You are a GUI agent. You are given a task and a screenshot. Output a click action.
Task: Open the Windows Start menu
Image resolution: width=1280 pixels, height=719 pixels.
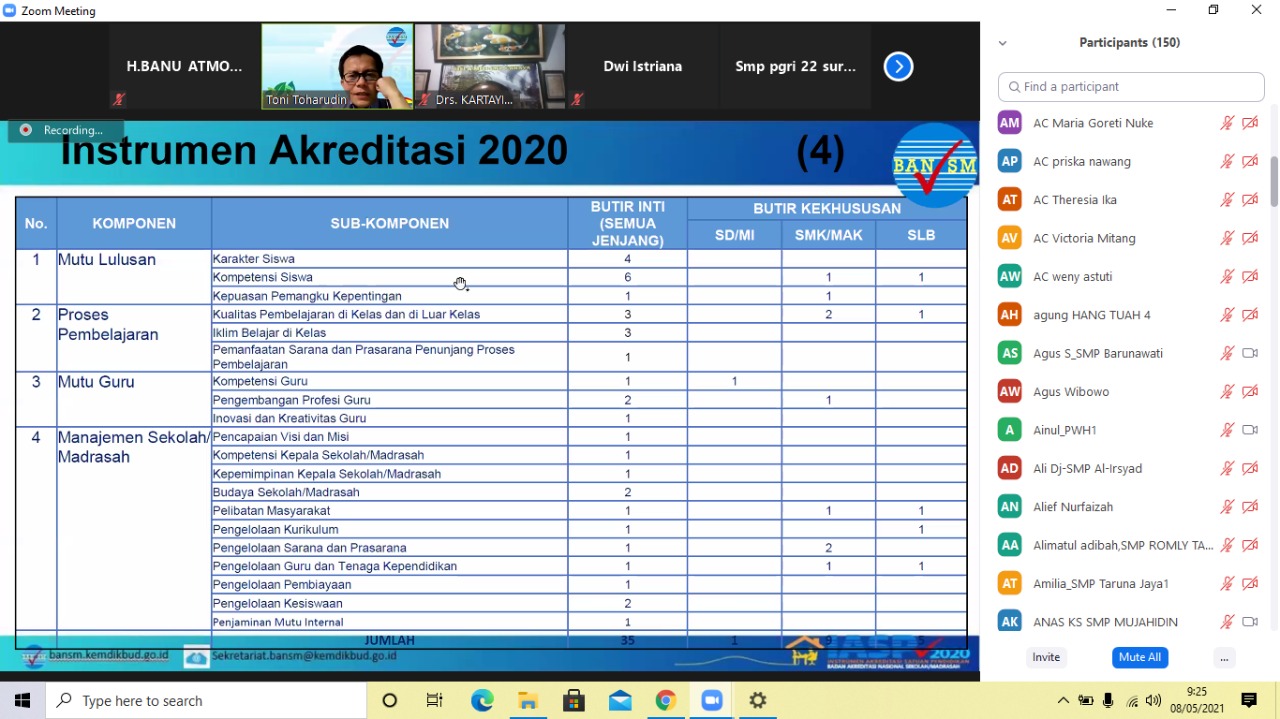(x=22, y=700)
